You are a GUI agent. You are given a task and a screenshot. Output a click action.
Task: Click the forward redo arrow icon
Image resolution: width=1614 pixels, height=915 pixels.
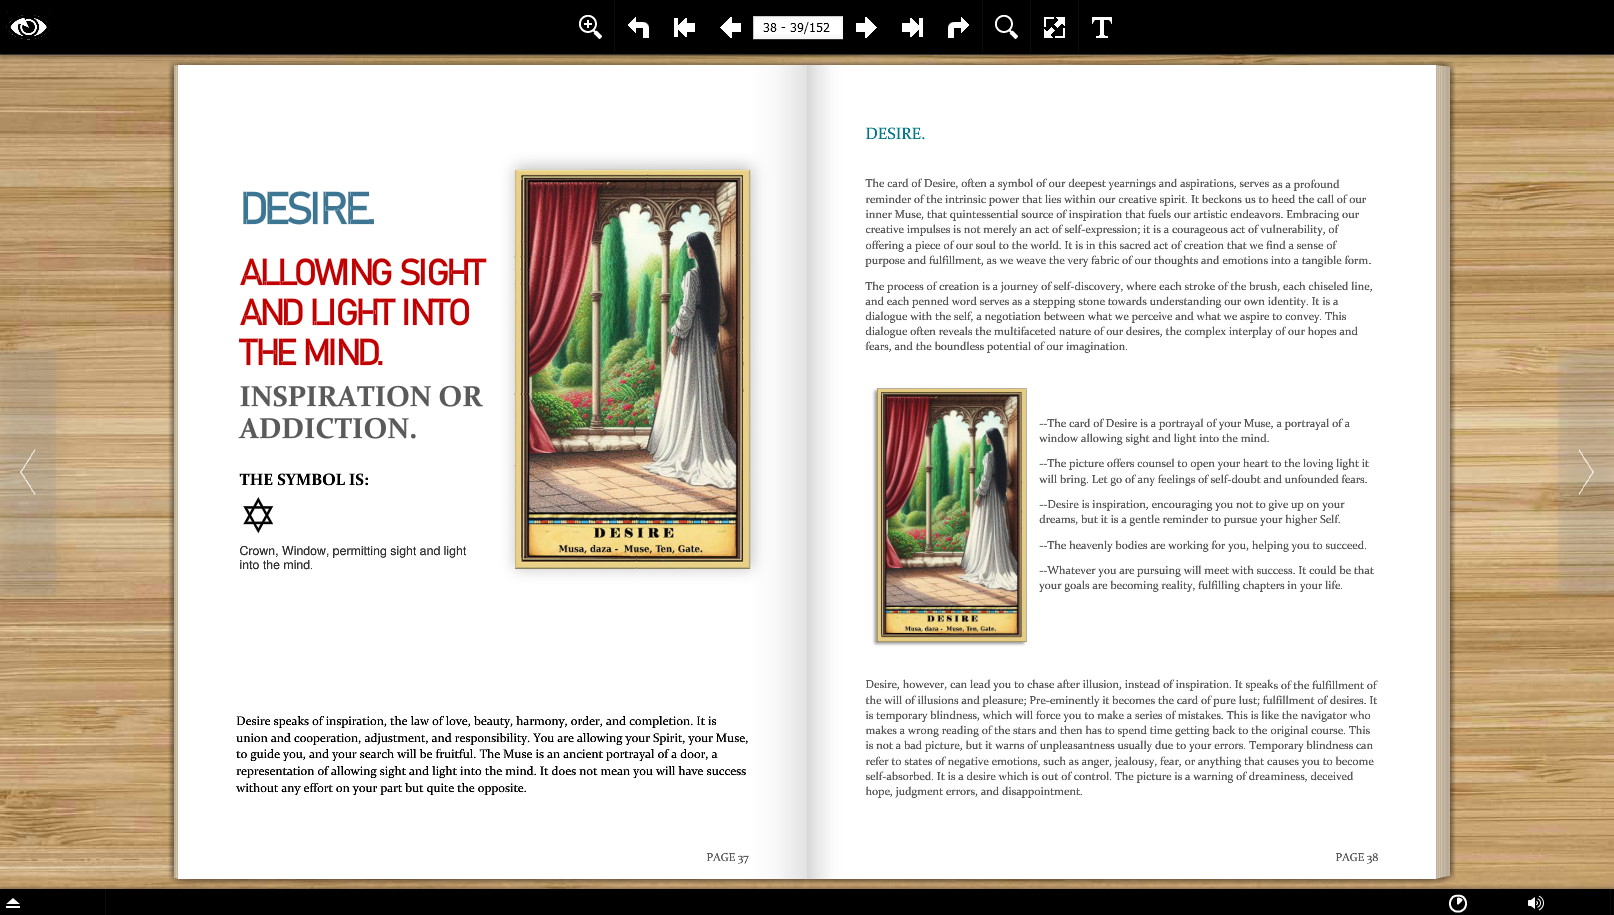(958, 27)
